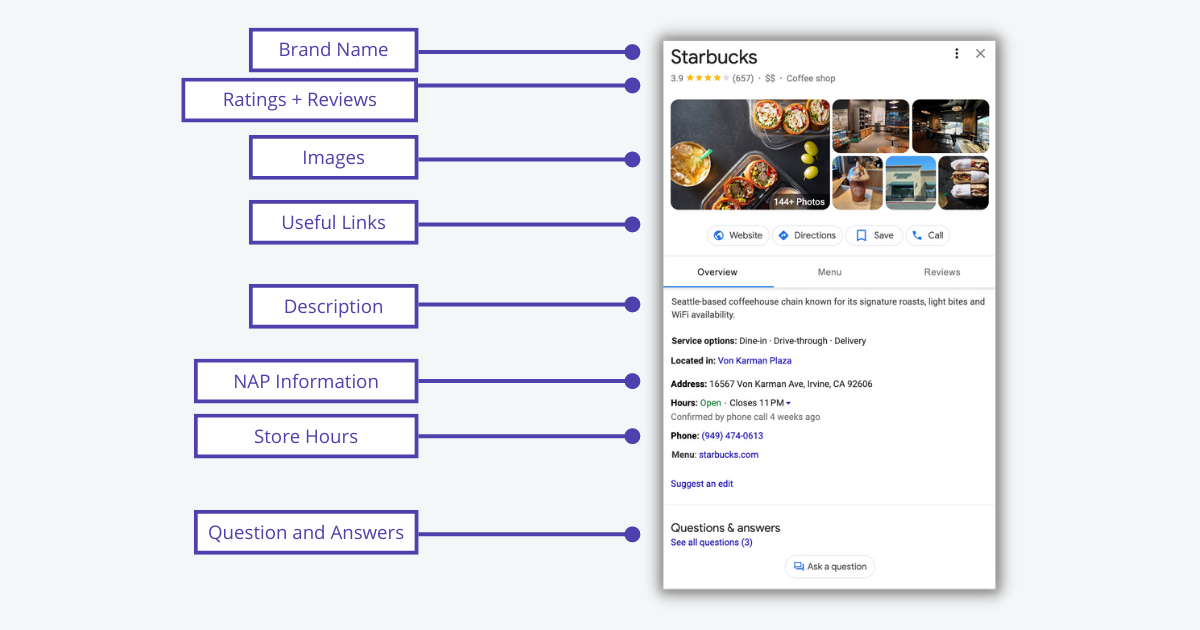Open the storefront exterior photo thumbnail

(910, 183)
